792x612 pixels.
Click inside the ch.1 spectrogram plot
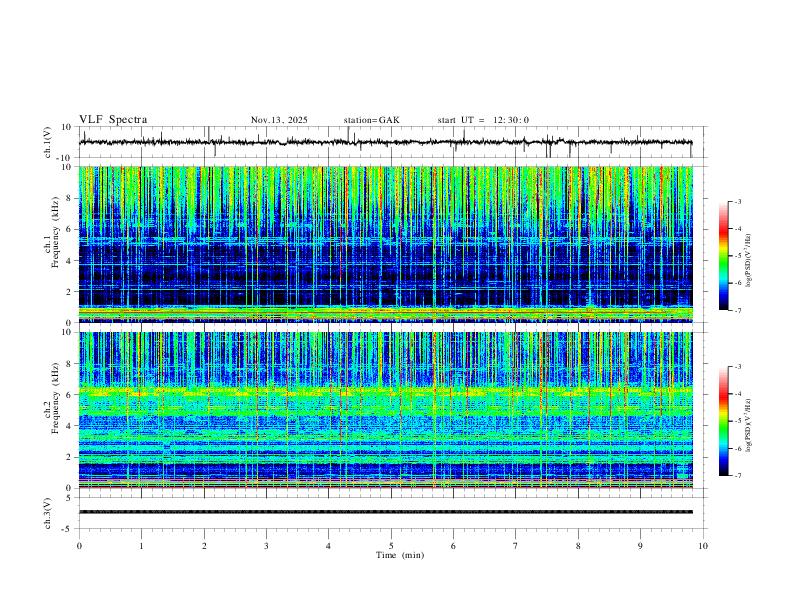386,244
